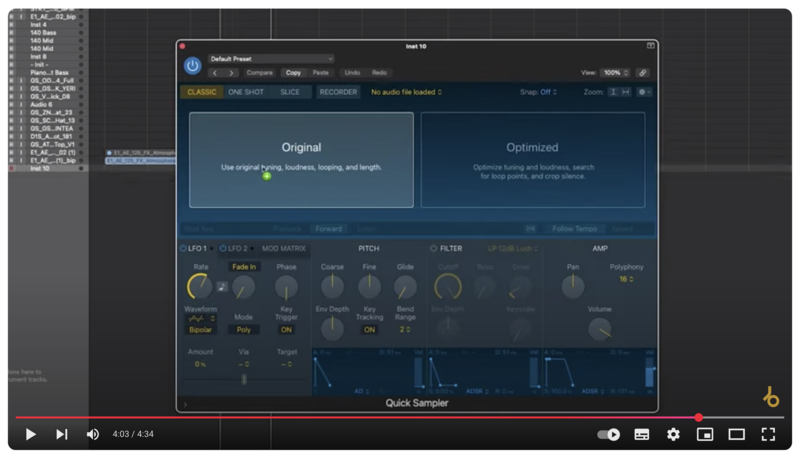
Task: Choose the Optimized import option
Action: tap(533, 160)
